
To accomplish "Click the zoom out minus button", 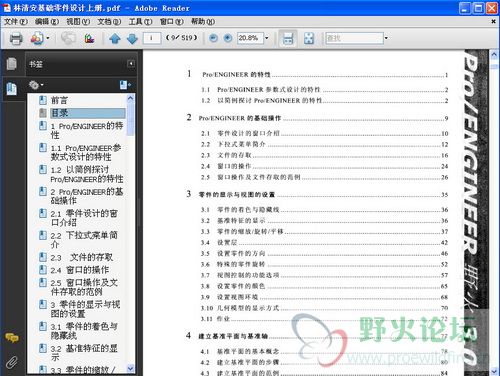I will click(213, 38).
